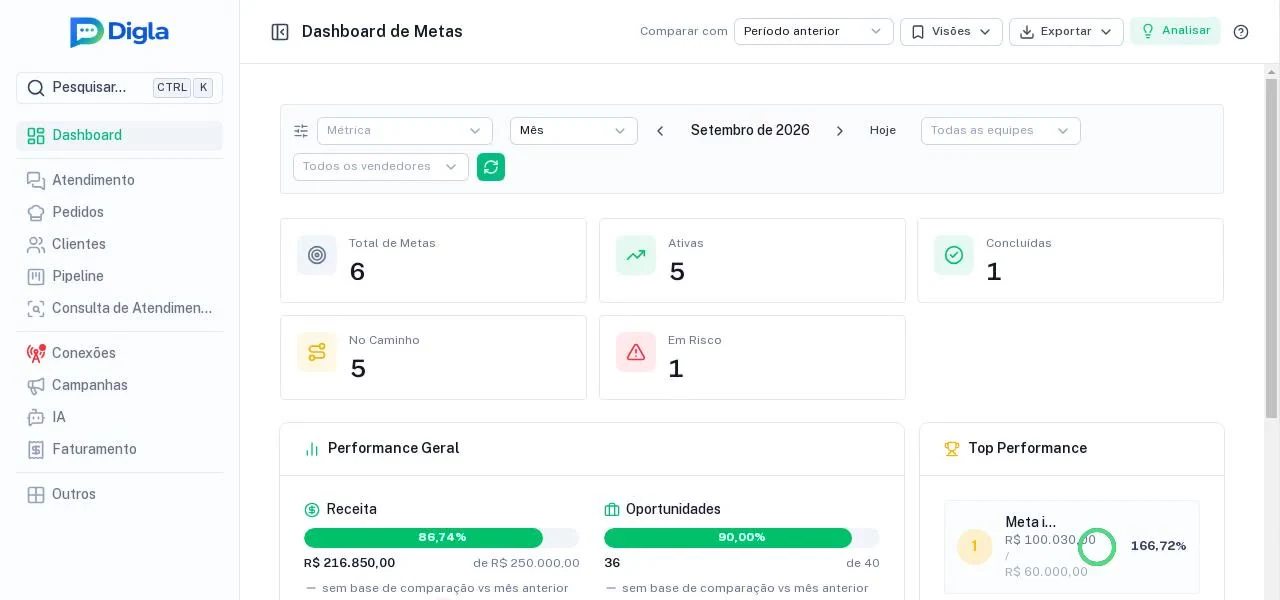Image resolution: width=1280 pixels, height=600 pixels.
Task: Click the green progress ring in Top Performance
Action: pos(1097,547)
